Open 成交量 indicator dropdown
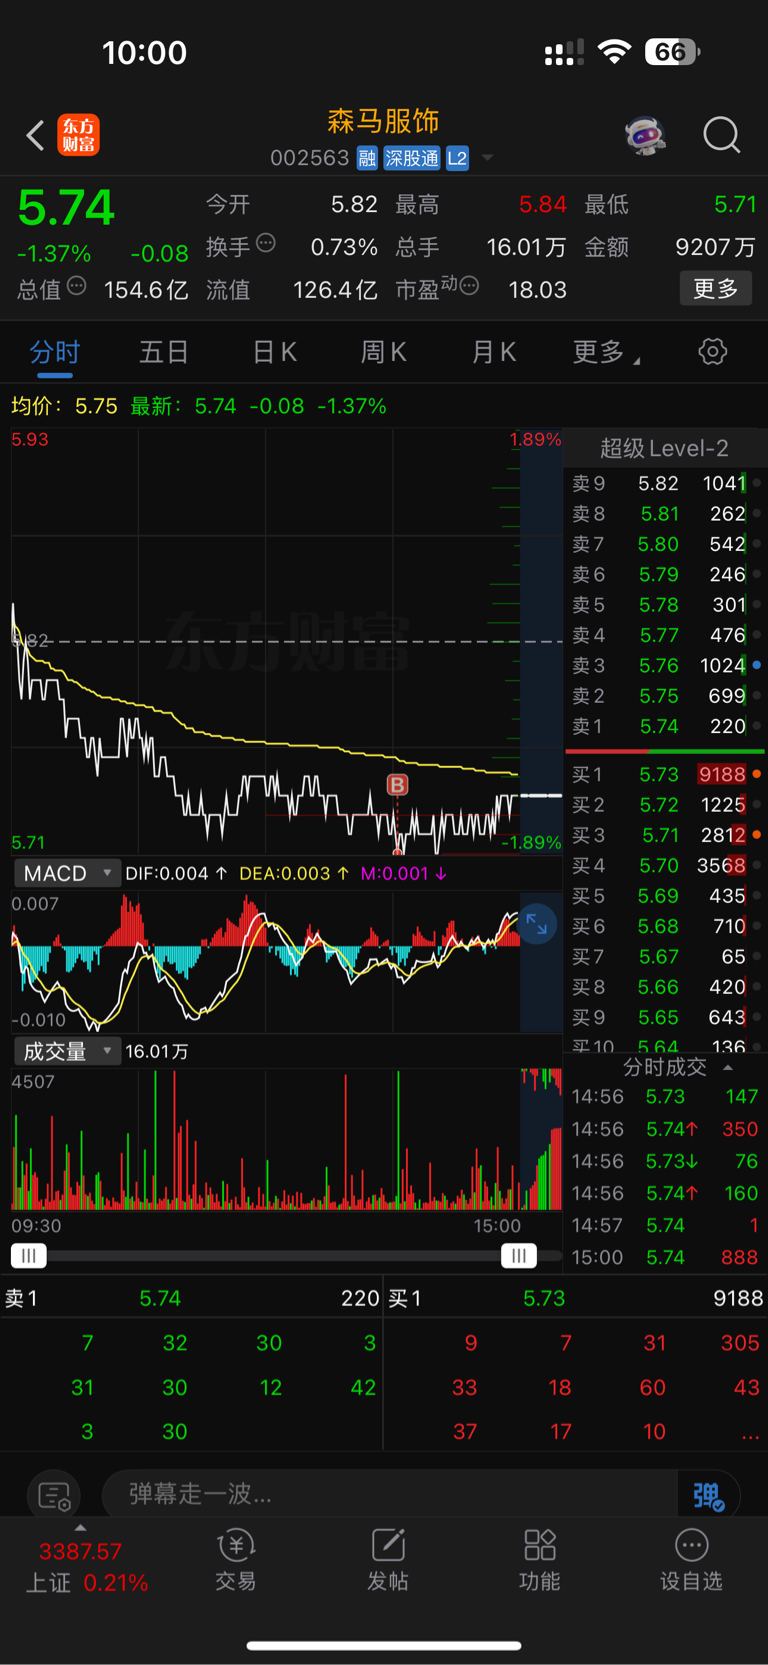This screenshot has width=768, height=1665. (66, 1051)
